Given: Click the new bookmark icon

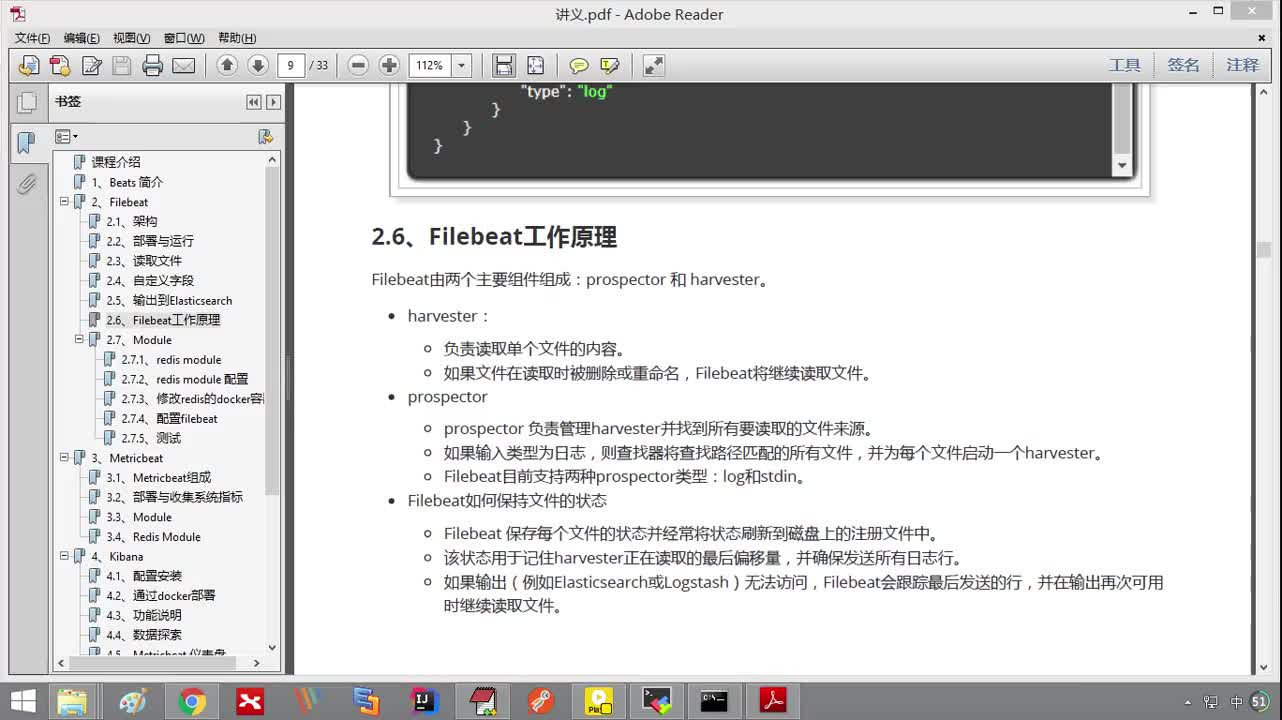Looking at the screenshot, I should tap(265, 137).
